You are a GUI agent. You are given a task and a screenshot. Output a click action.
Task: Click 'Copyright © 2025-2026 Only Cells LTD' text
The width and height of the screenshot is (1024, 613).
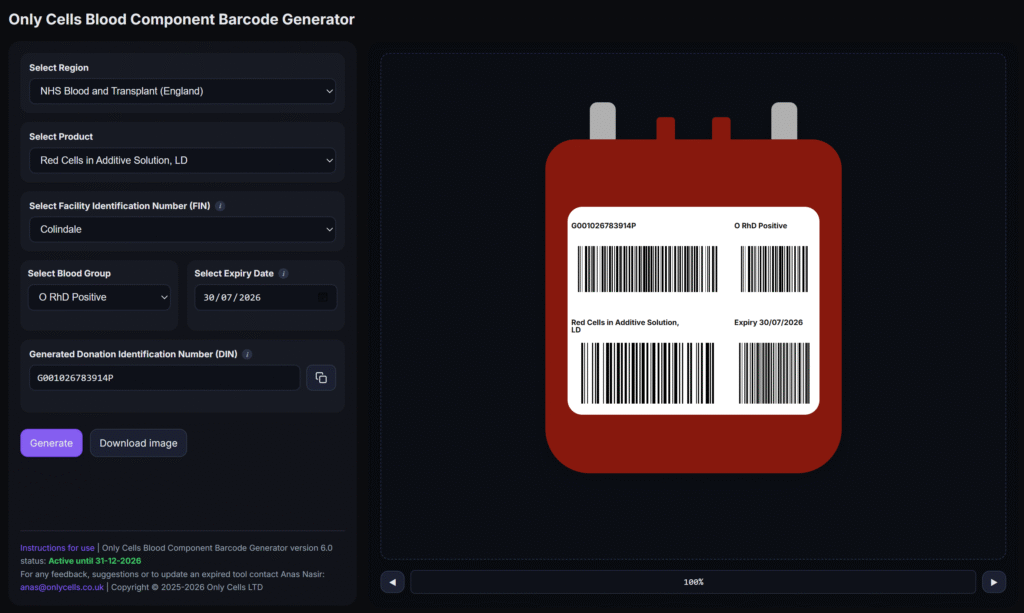pos(187,587)
